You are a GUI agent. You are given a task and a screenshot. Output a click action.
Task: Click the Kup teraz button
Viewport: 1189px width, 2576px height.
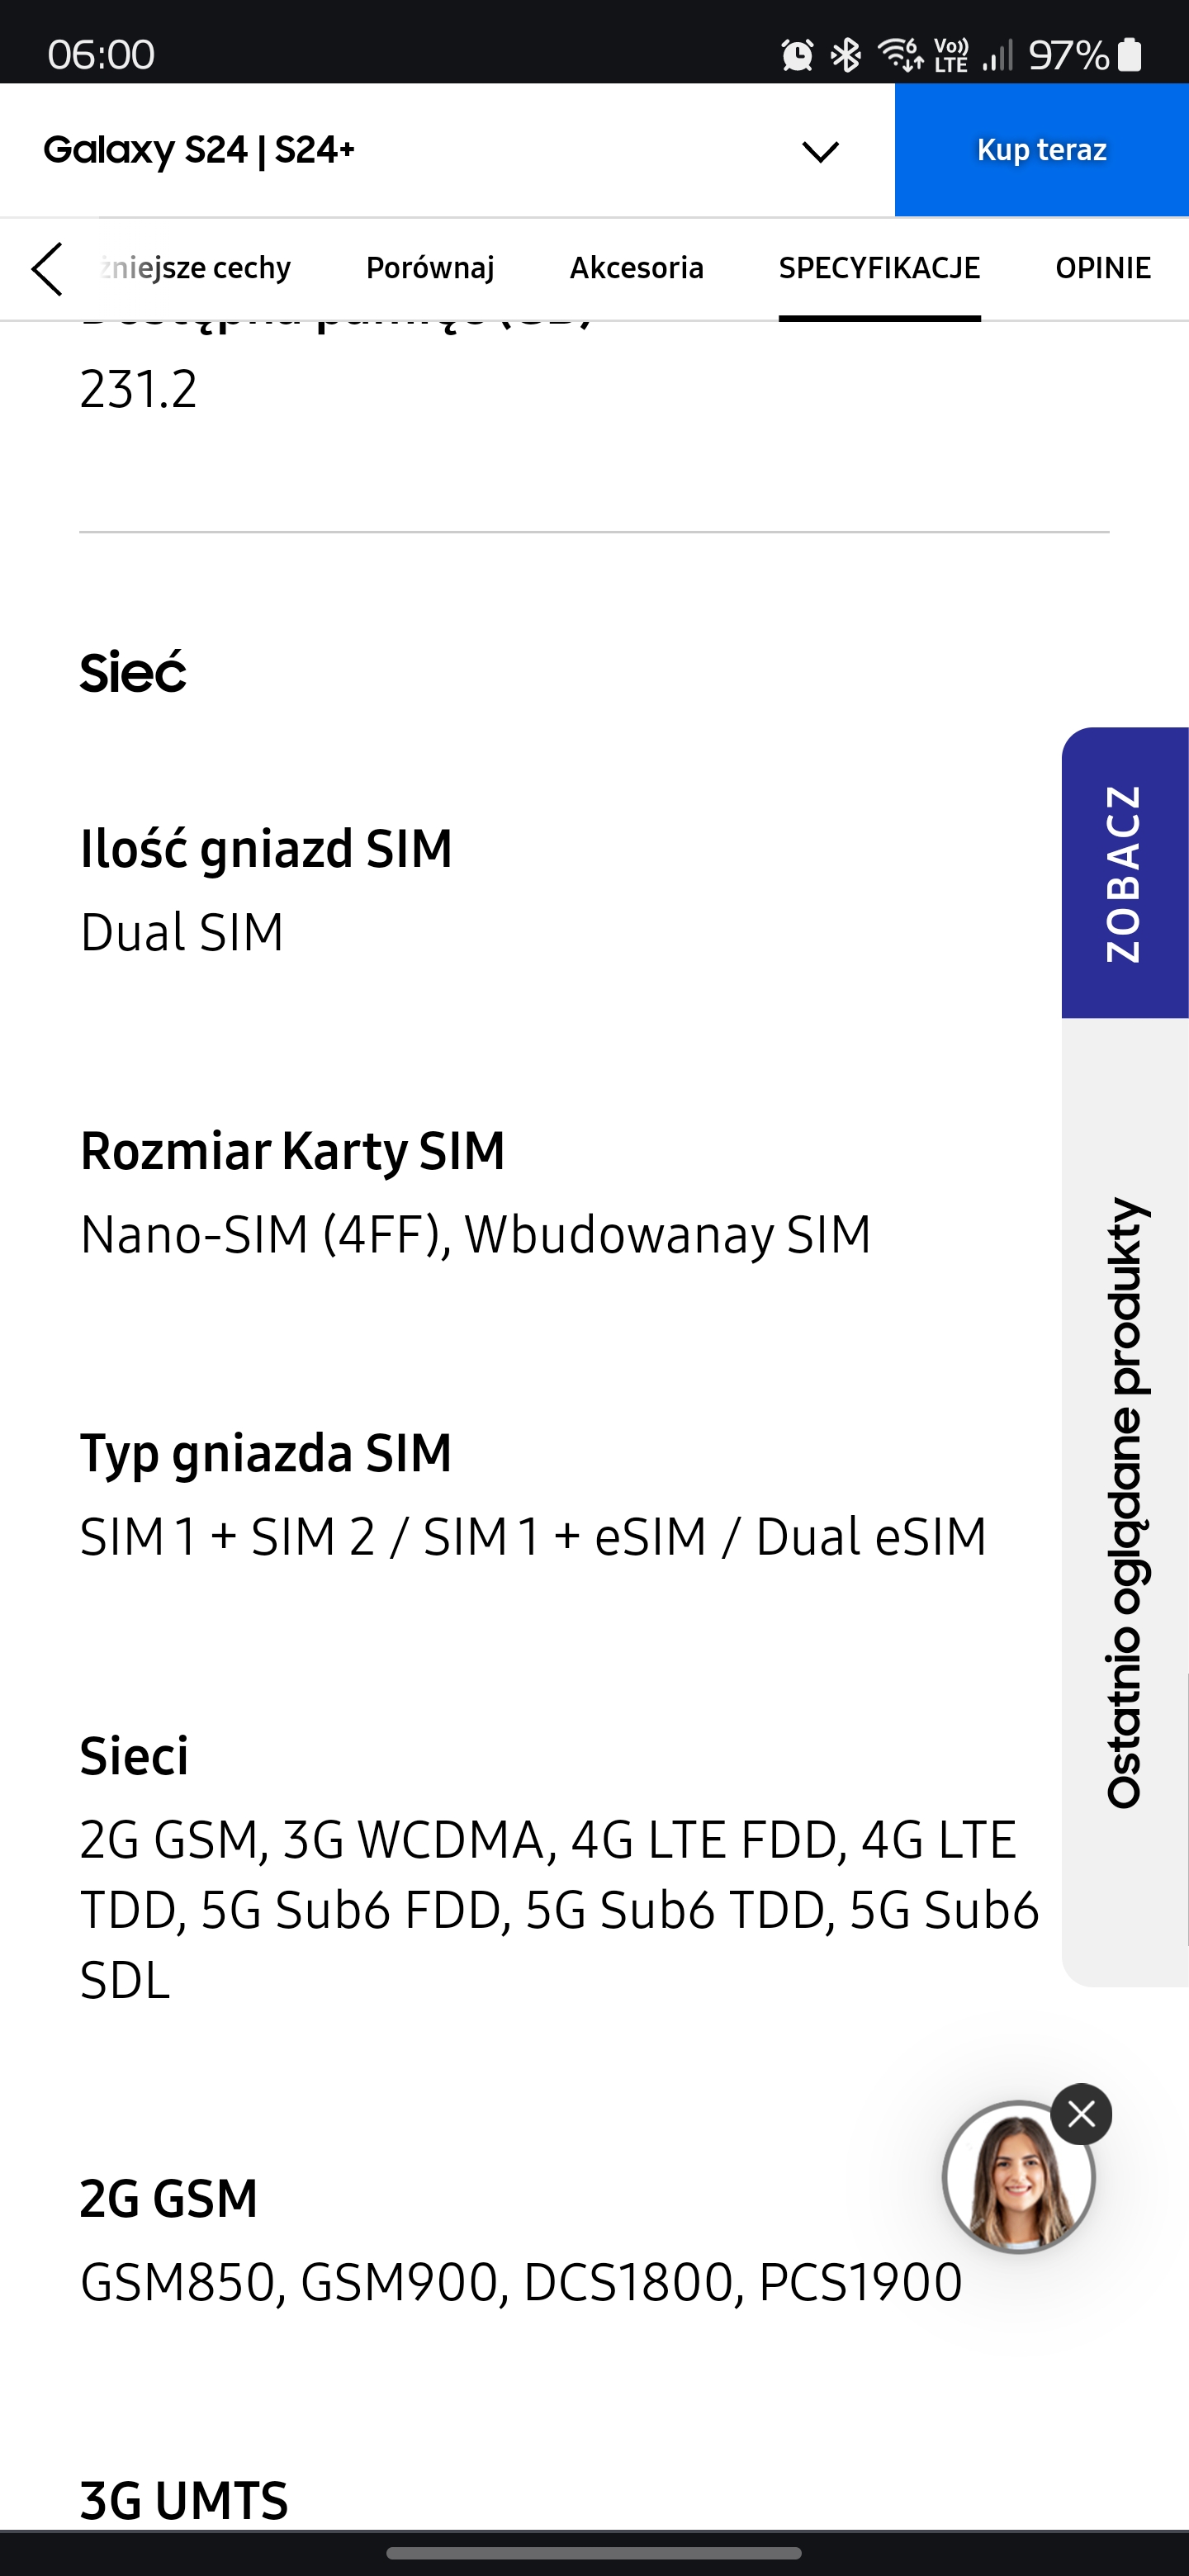[x=1041, y=150]
